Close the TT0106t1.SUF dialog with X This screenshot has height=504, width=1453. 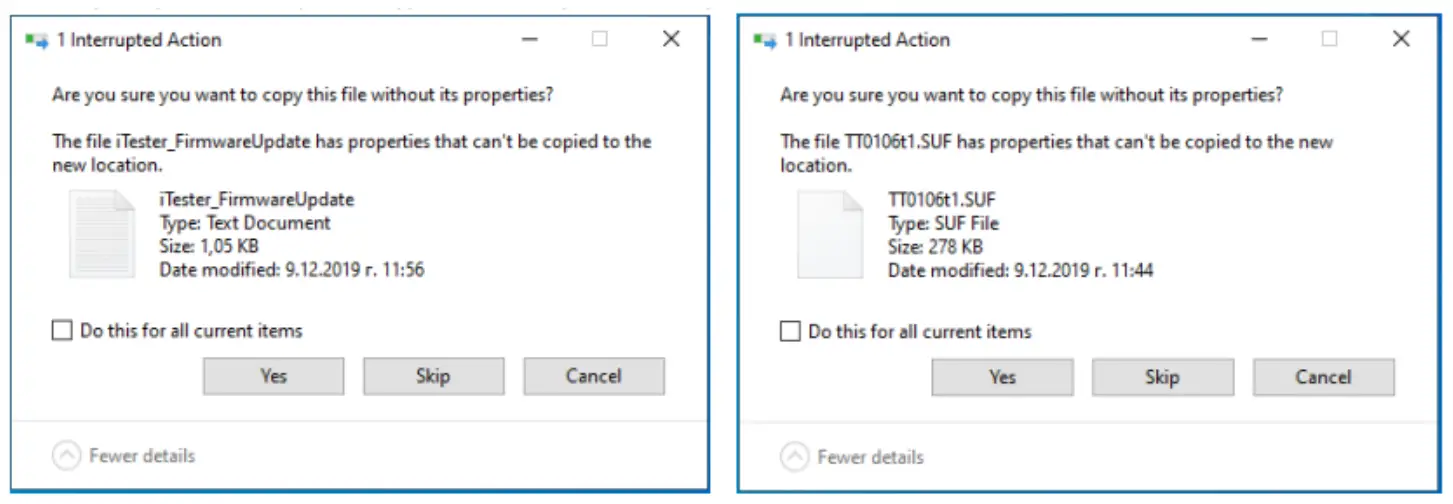coord(1401,39)
